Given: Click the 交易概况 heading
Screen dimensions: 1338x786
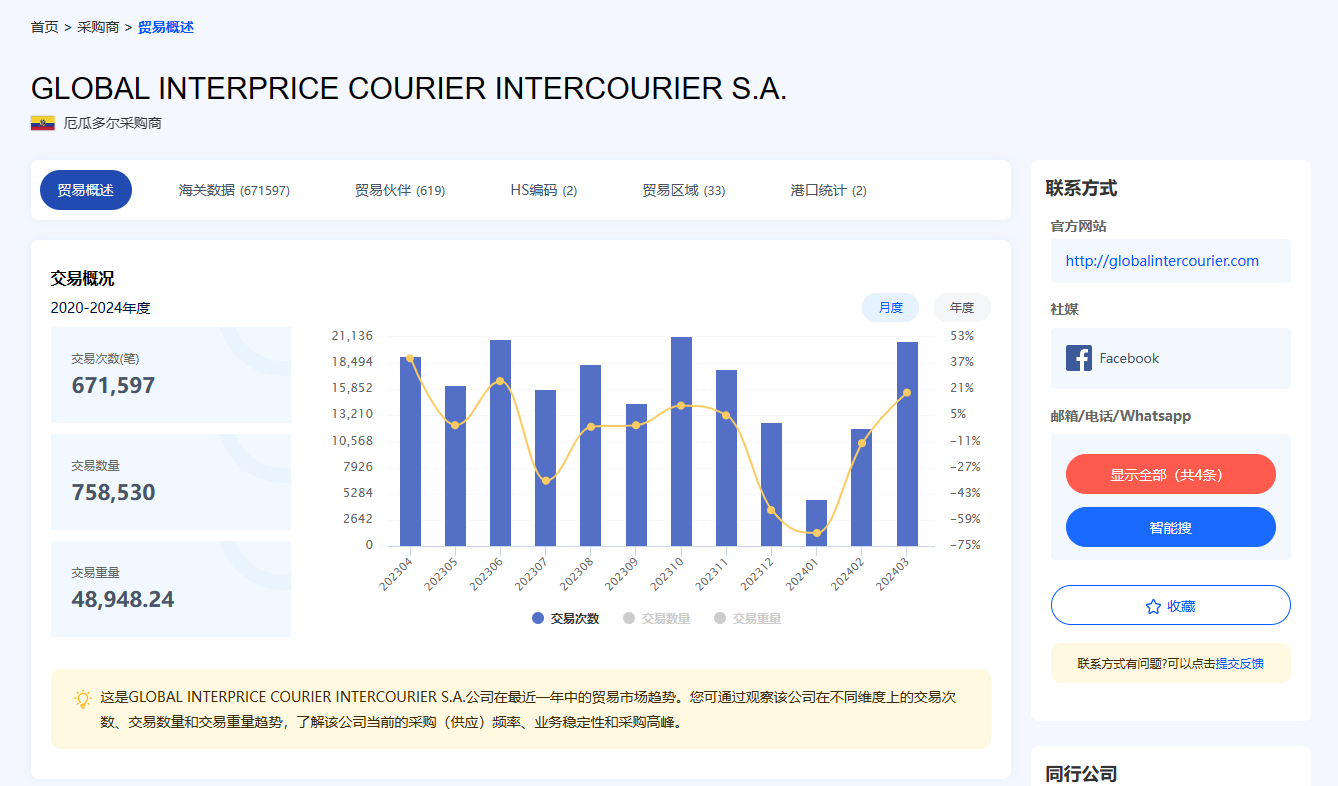Looking at the screenshot, I should tap(82, 278).
